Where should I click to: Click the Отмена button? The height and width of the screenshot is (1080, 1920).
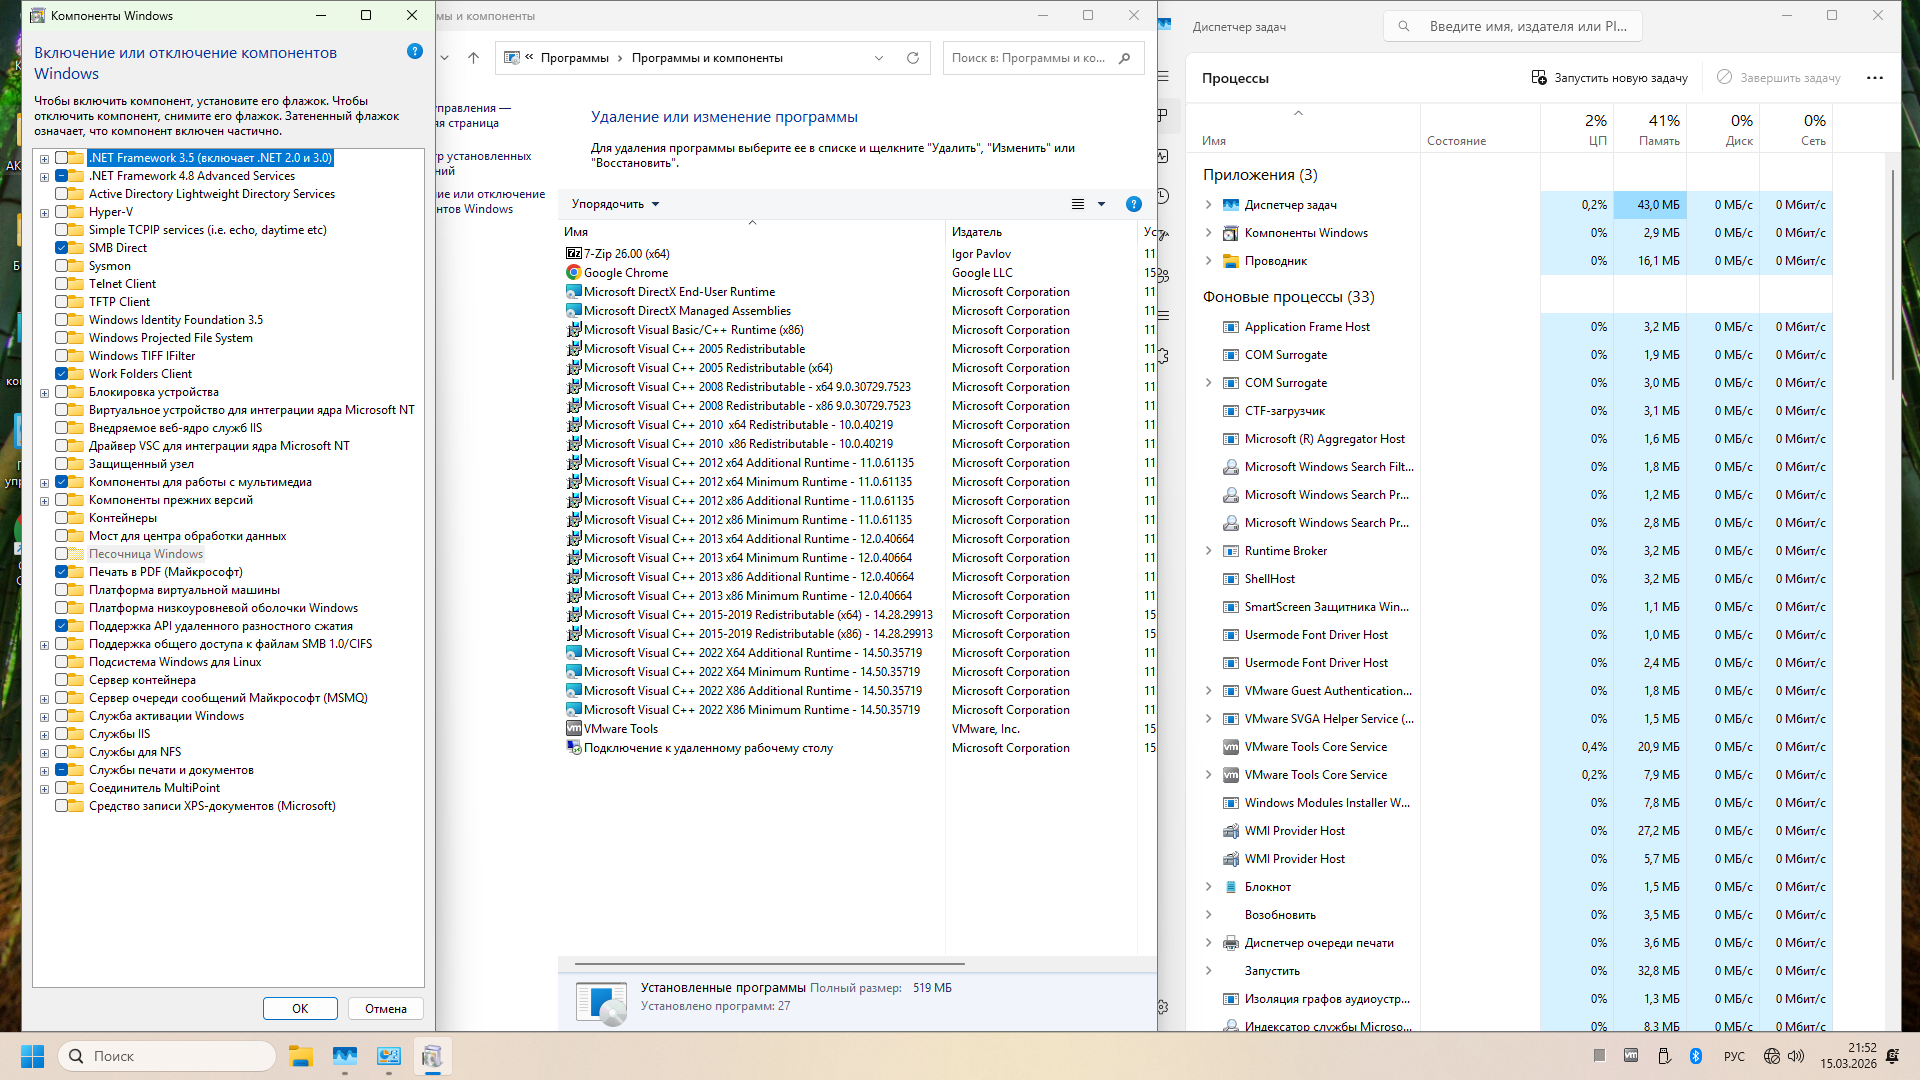(x=385, y=1008)
